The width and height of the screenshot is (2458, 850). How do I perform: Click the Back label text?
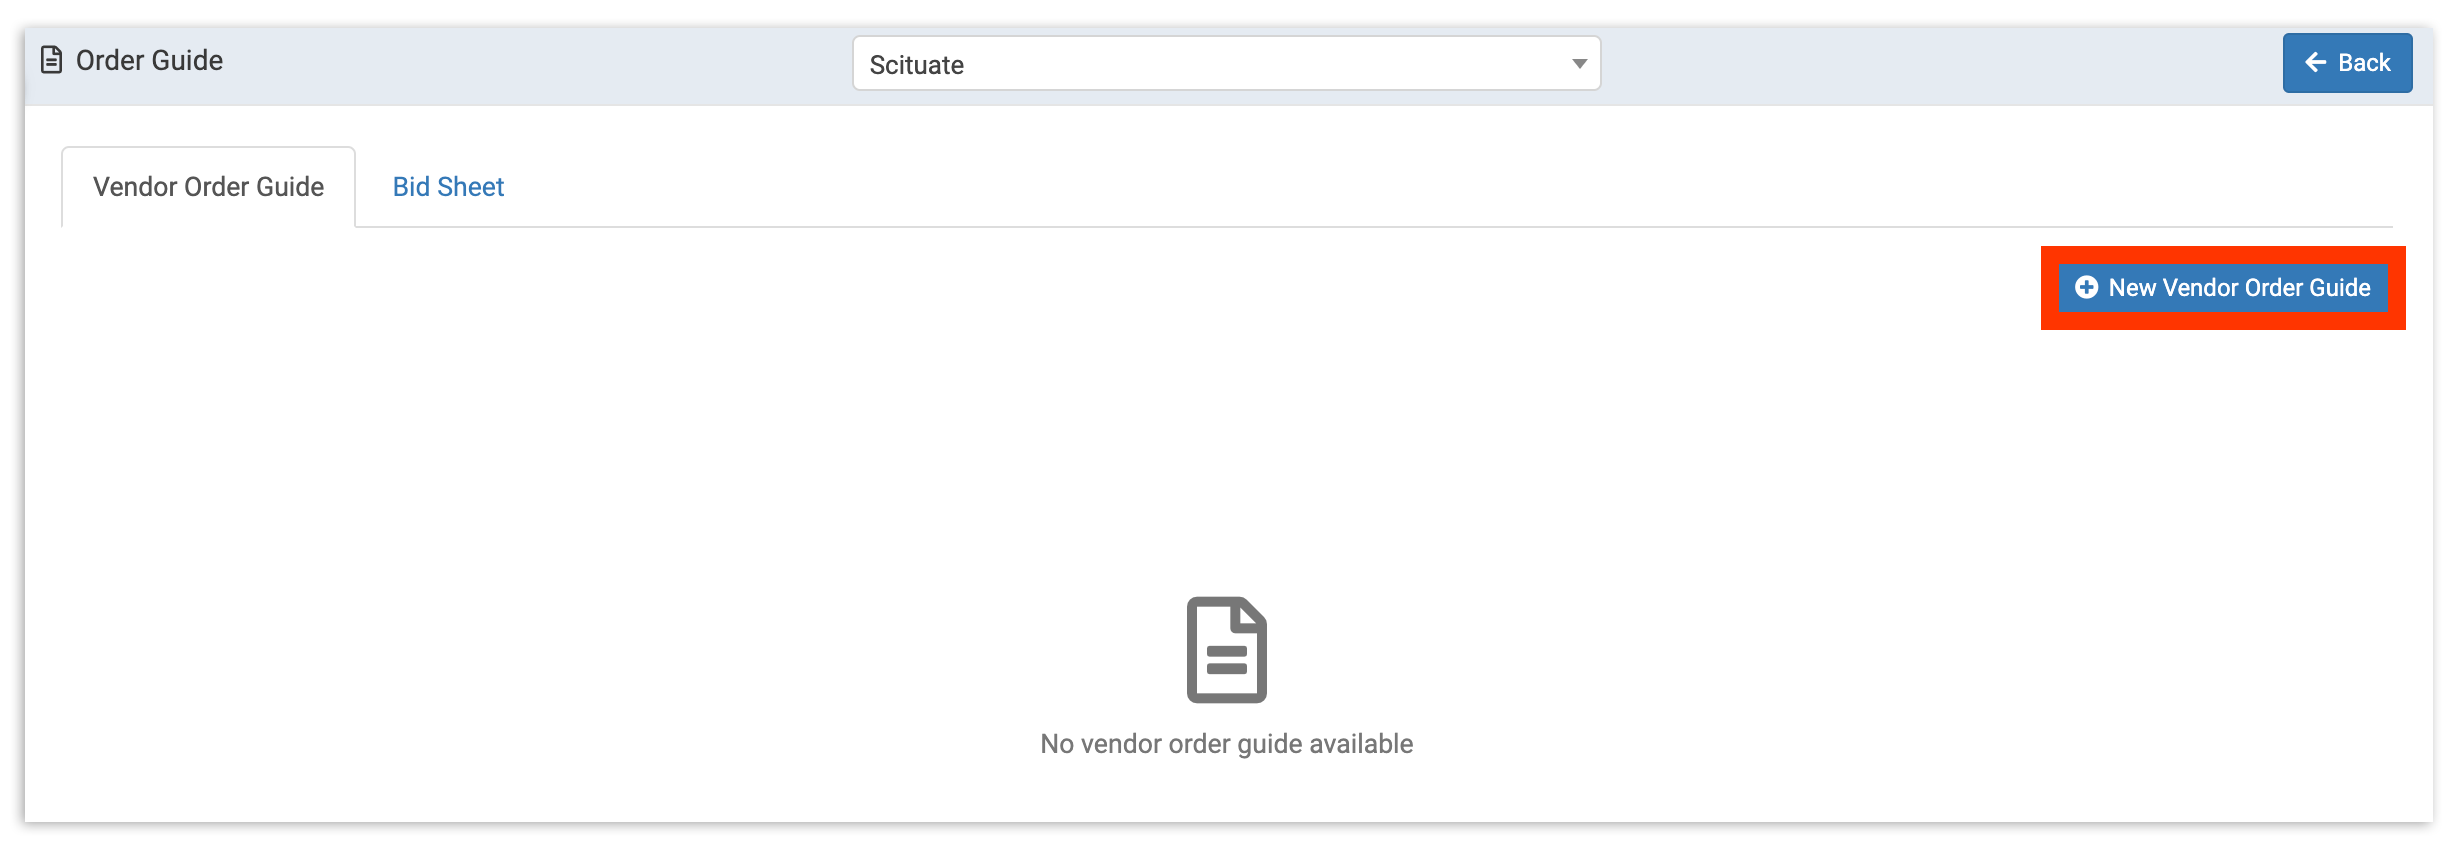tap(2364, 63)
